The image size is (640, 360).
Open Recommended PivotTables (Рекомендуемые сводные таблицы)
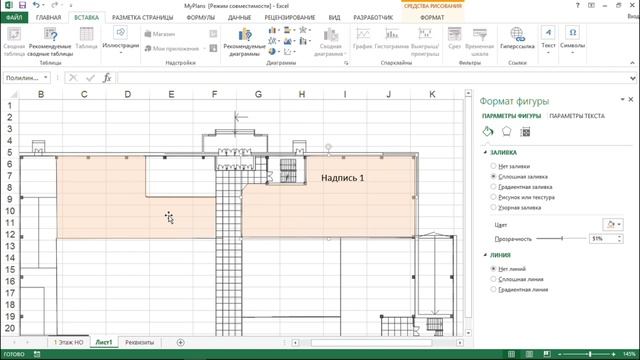[x=50, y=42]
